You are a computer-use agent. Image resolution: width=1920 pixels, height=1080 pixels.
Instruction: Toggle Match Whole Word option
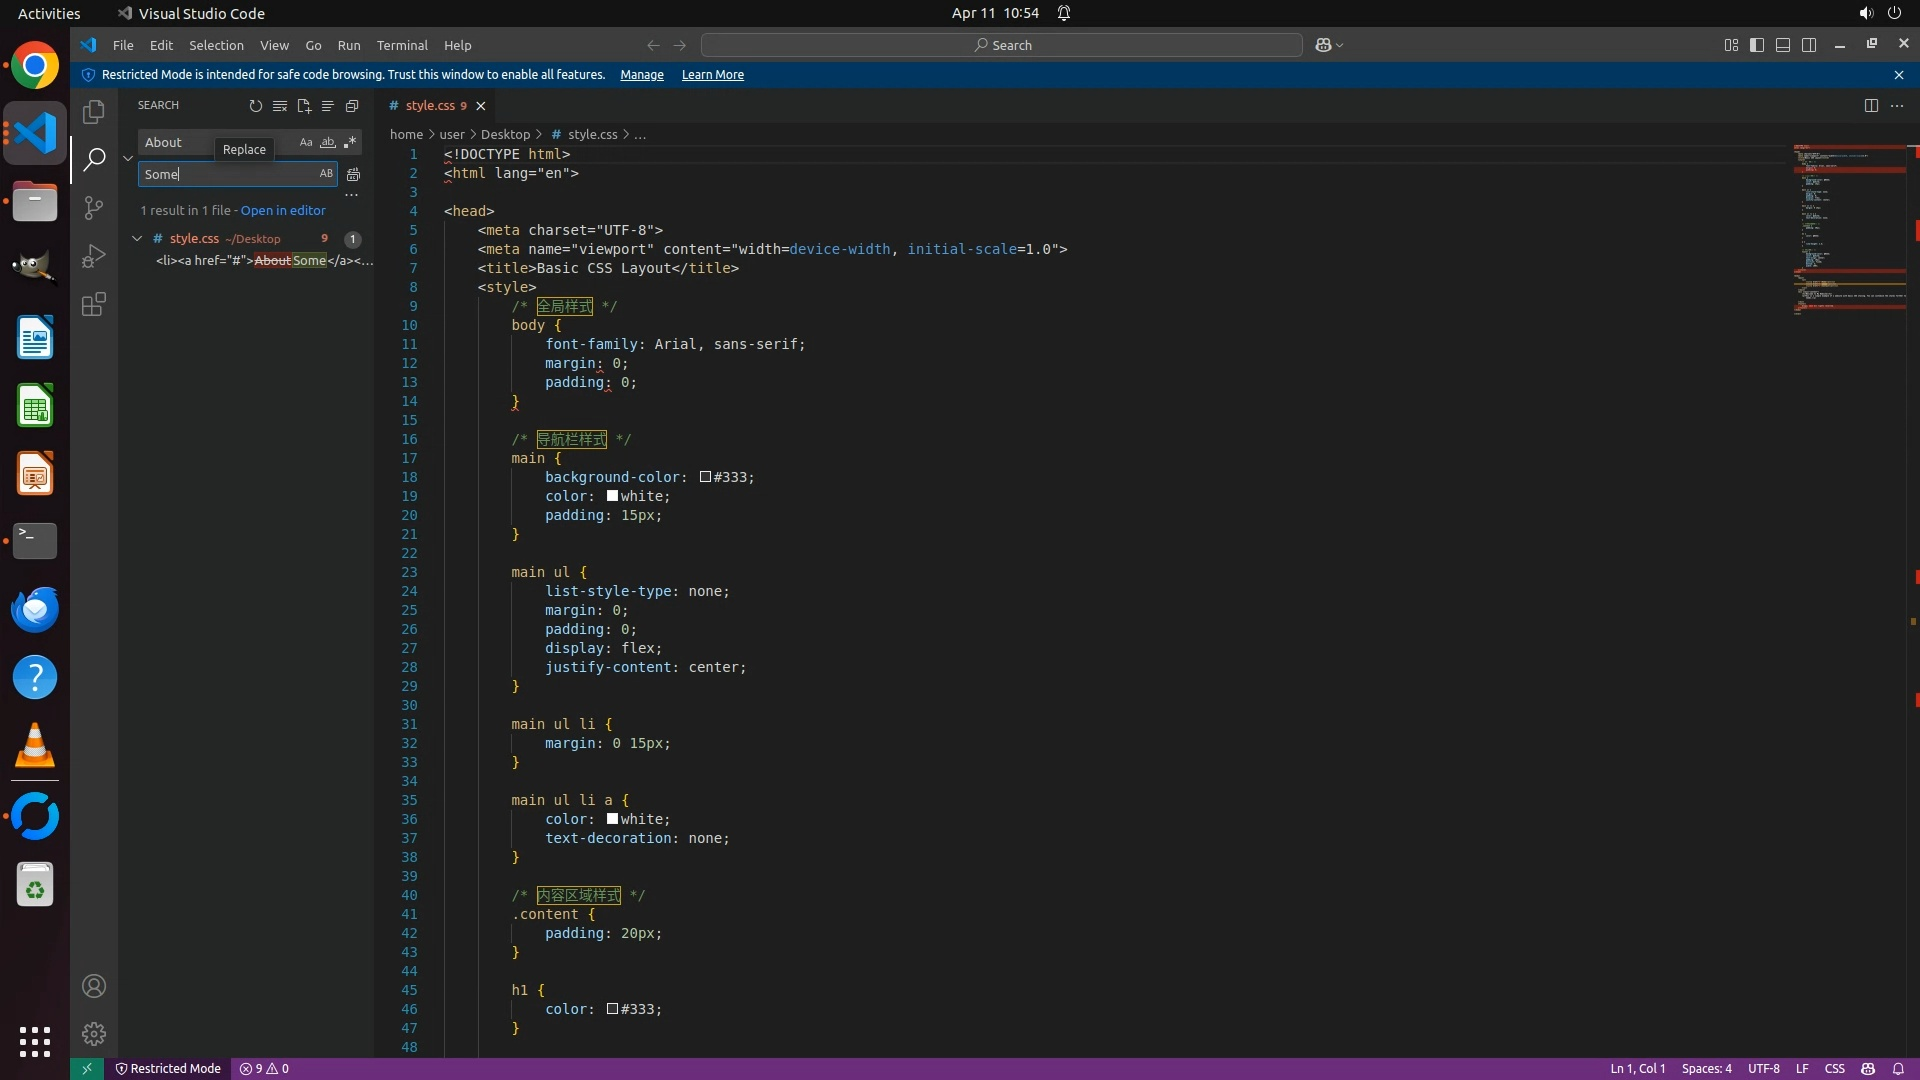tap(328, 143)
